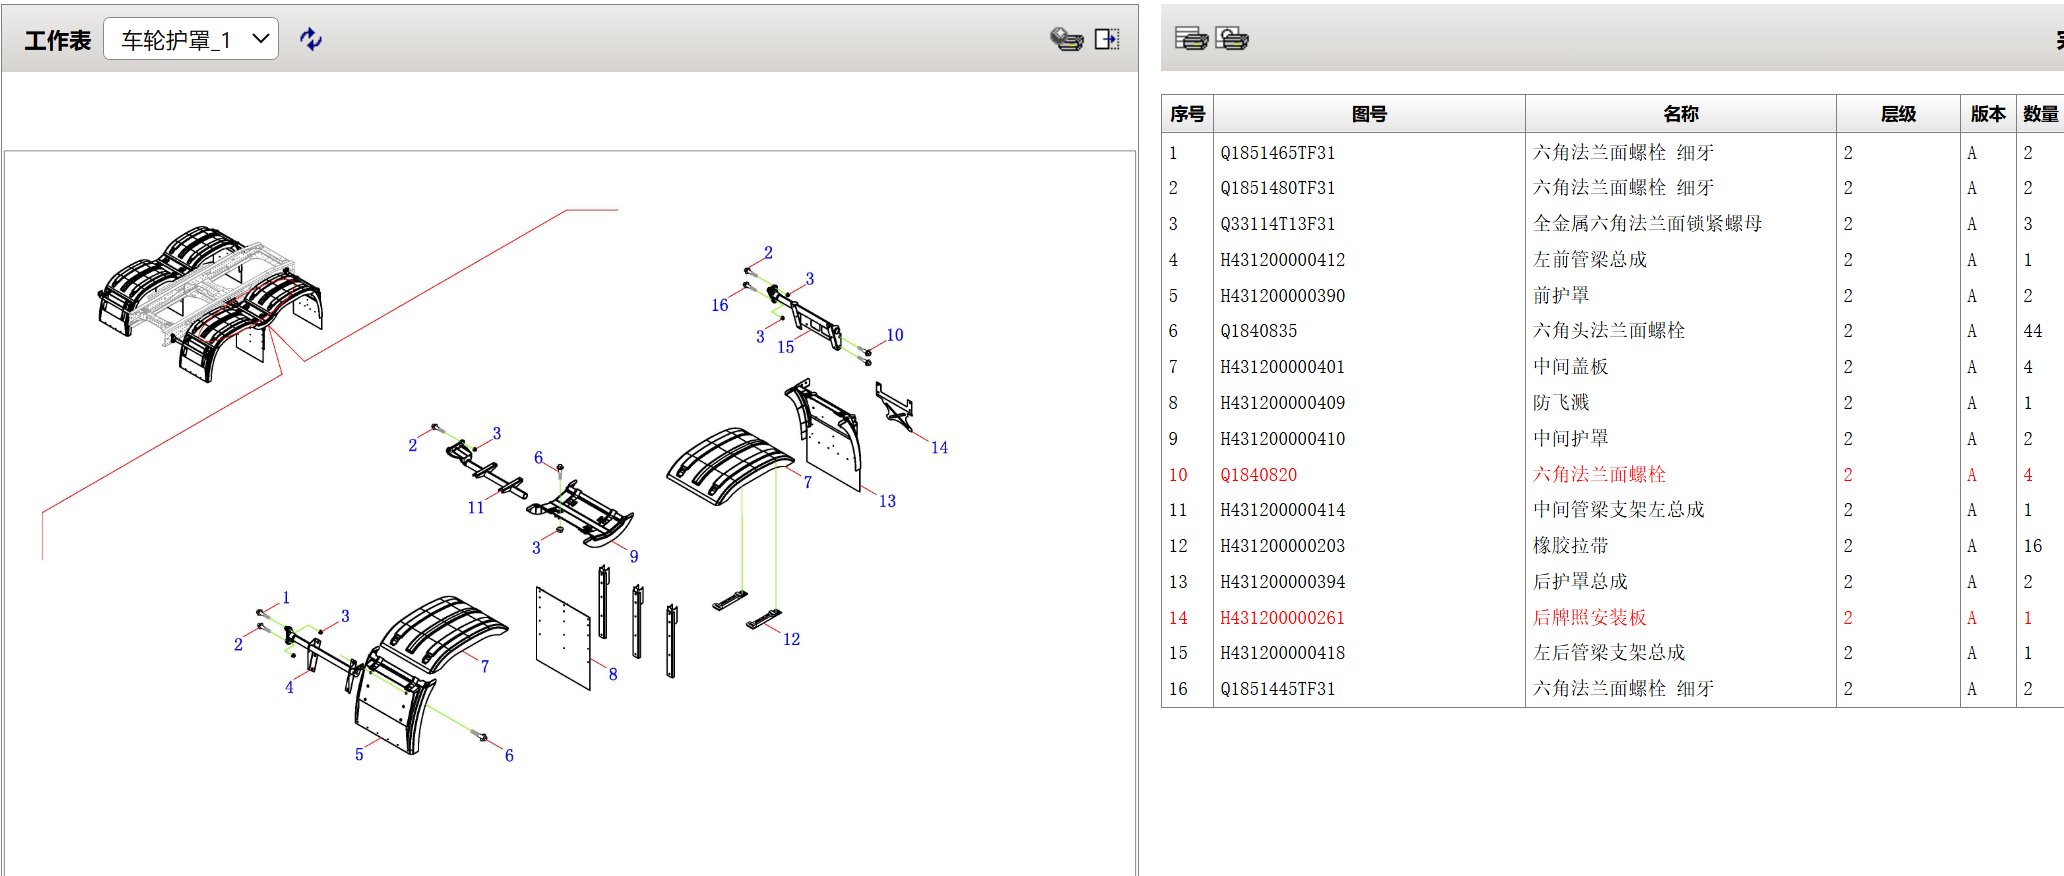The height and width of the screenshot is (876, 2064).
Task: Click the 序号 column header
Action: [1187, 114]
